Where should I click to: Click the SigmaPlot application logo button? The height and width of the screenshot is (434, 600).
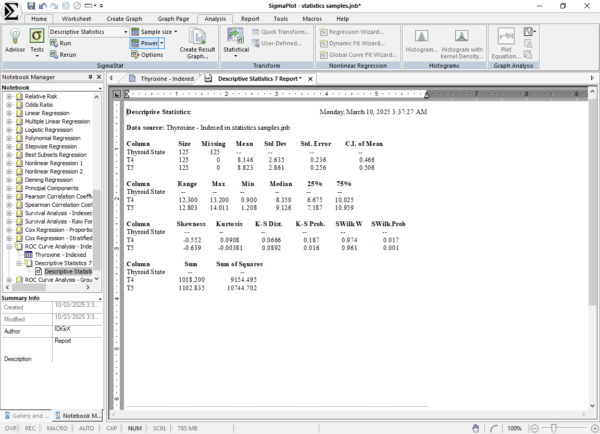[11, 11]
